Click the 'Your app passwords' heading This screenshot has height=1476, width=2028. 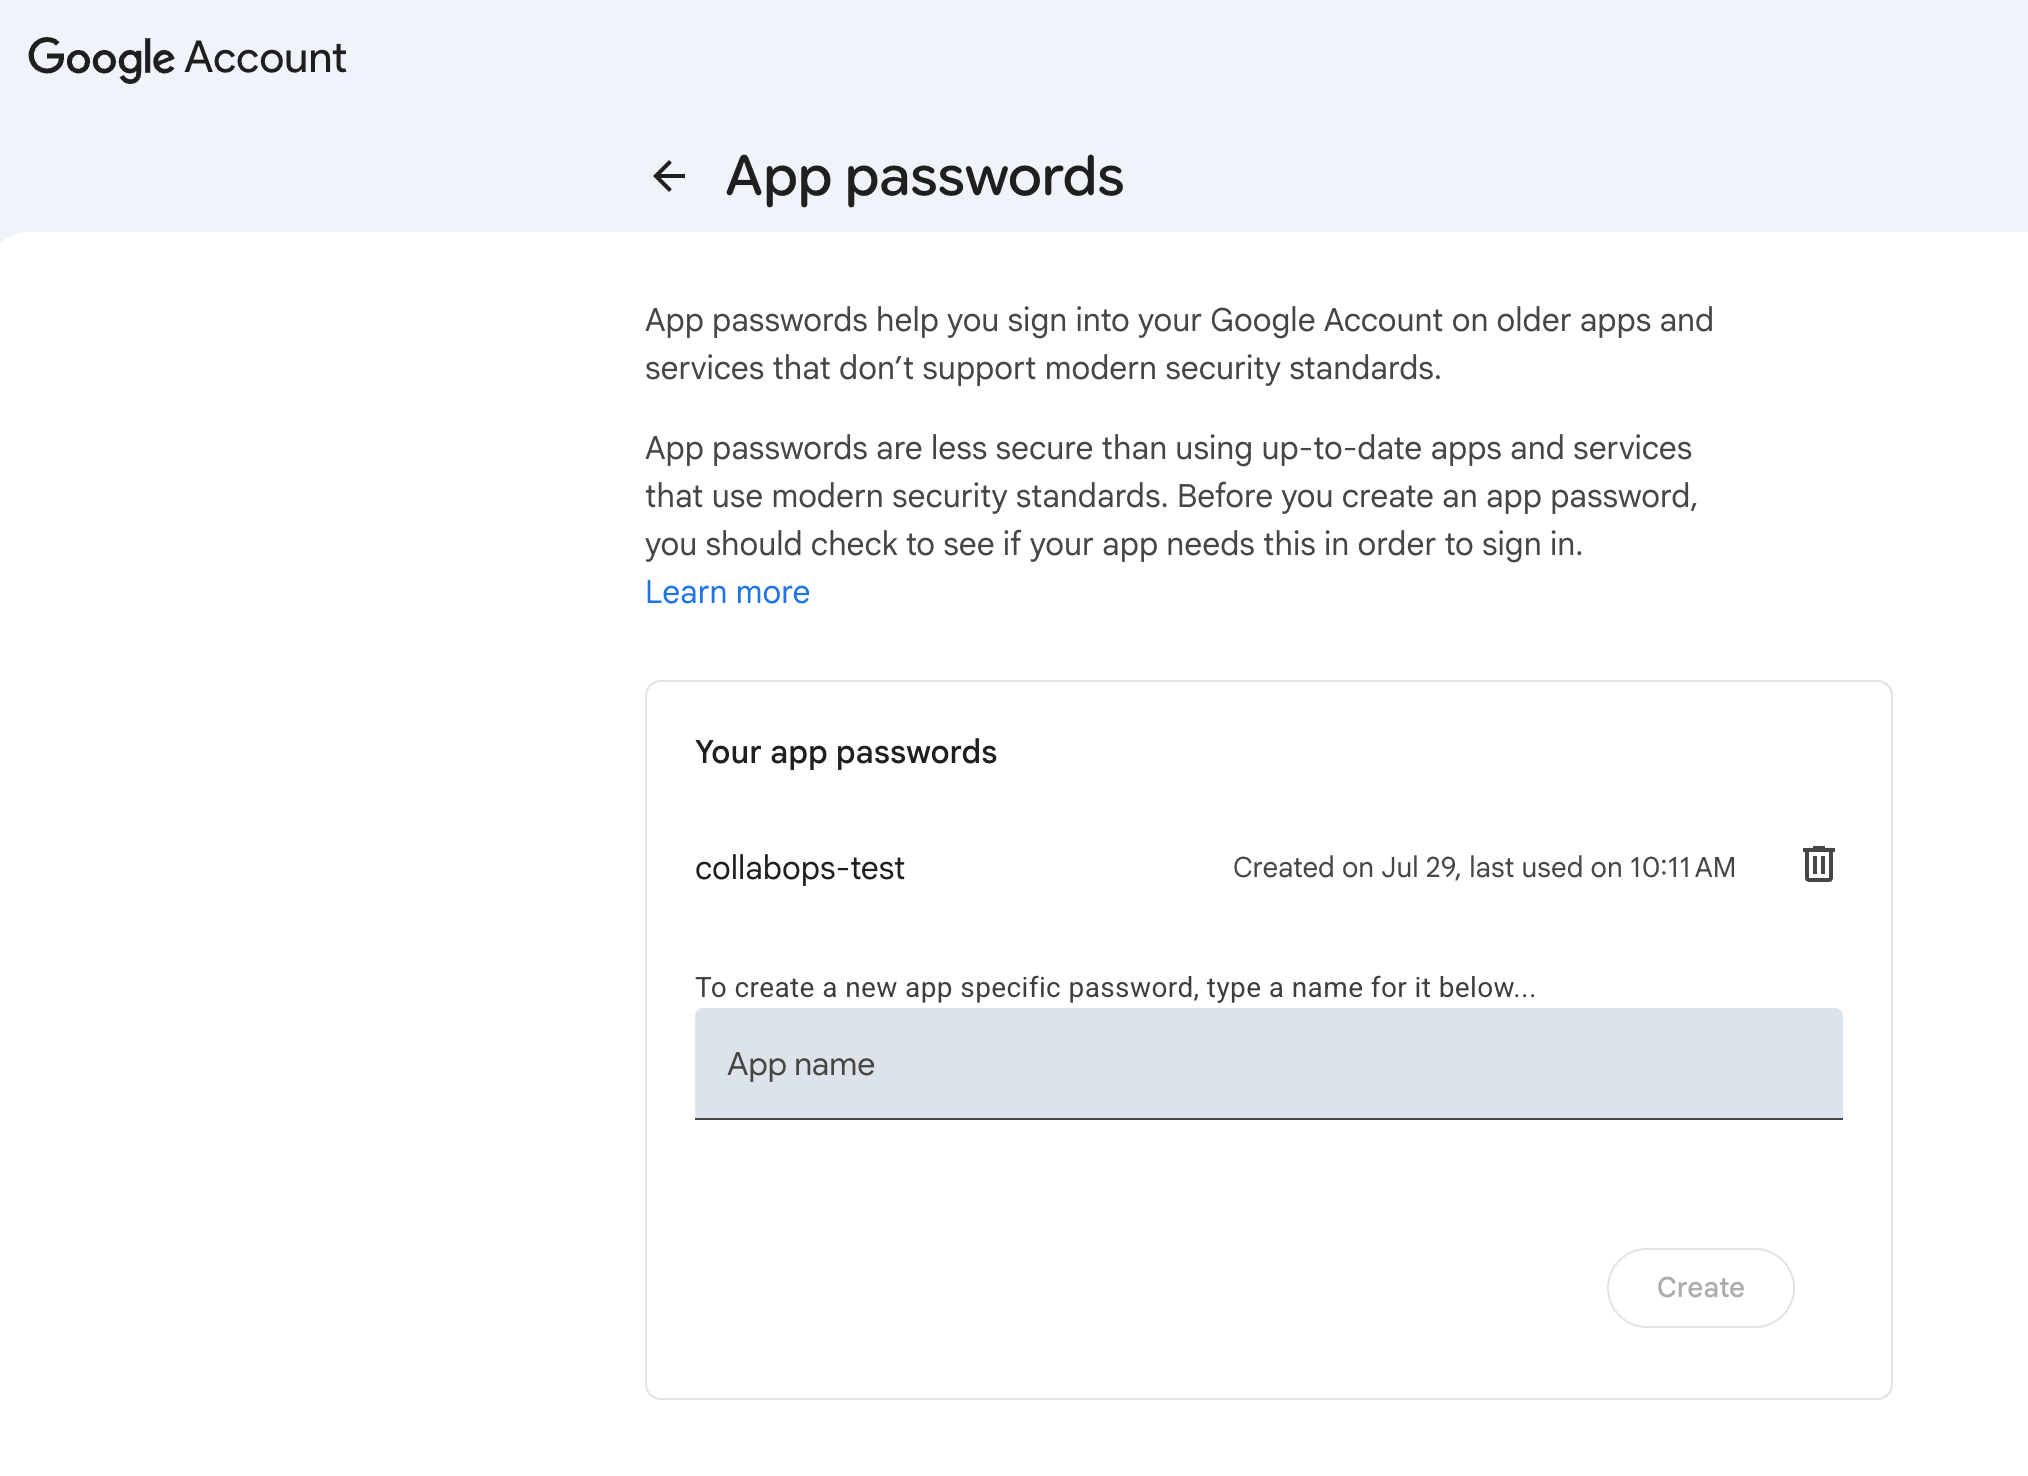[846, 752]
